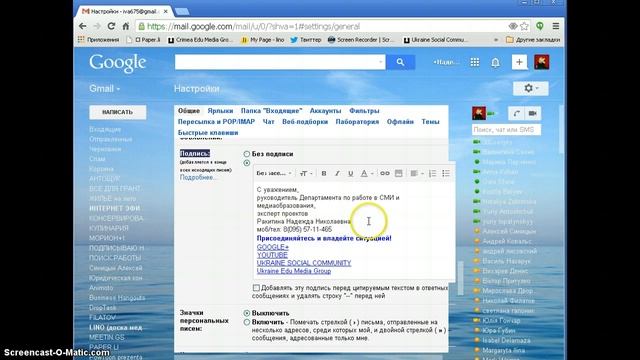Toggle underline in signature editor

[x=350, y=173]
